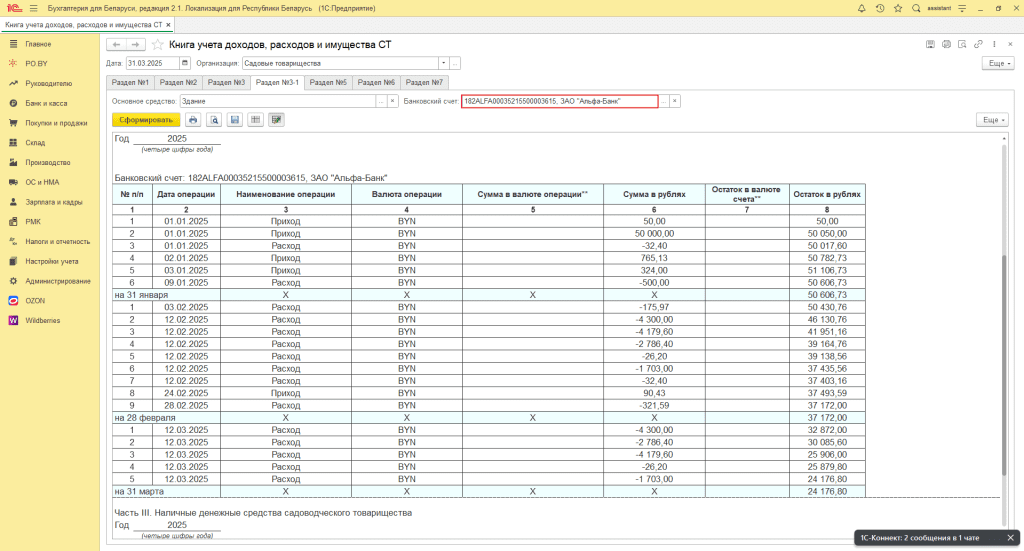Switch to Раздел №2 tab
The image size is (1024, 551).
pos(178,82)
